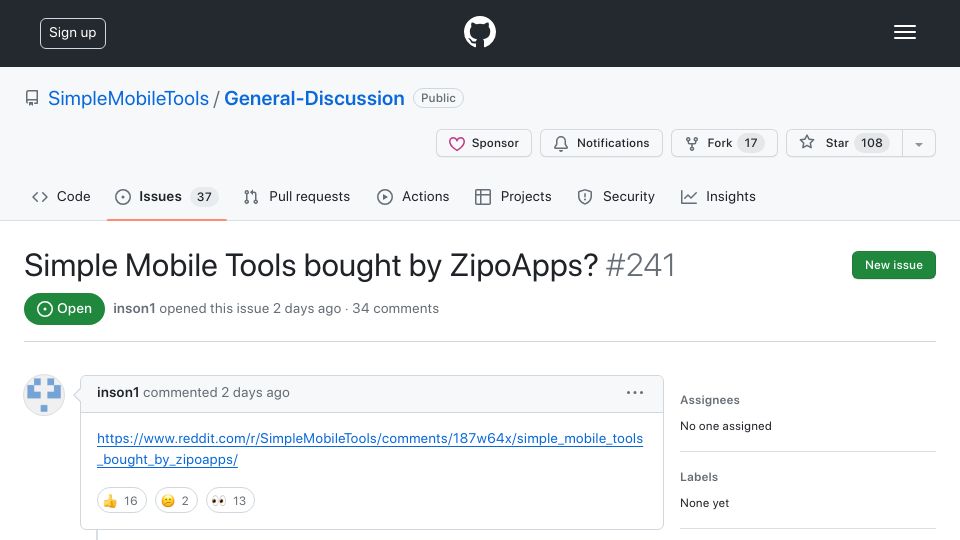Click the '34 comments' text
The height and width of the screenshot is (540, 960).
point(396,309)
